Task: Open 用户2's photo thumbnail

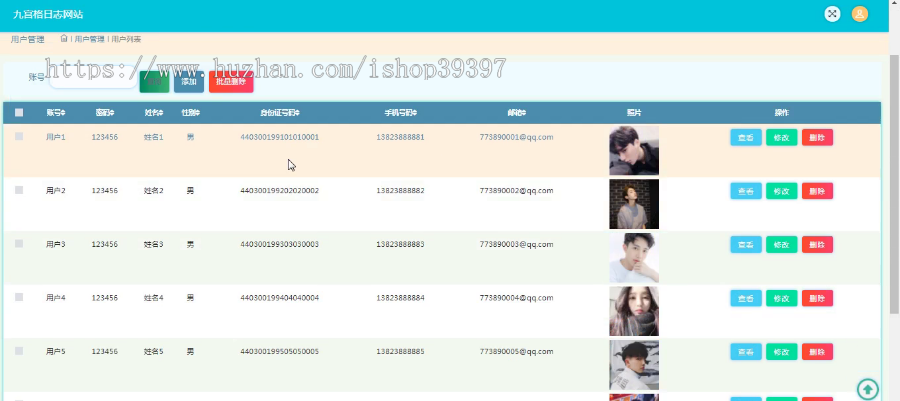Action: click(x=634, y=204)
